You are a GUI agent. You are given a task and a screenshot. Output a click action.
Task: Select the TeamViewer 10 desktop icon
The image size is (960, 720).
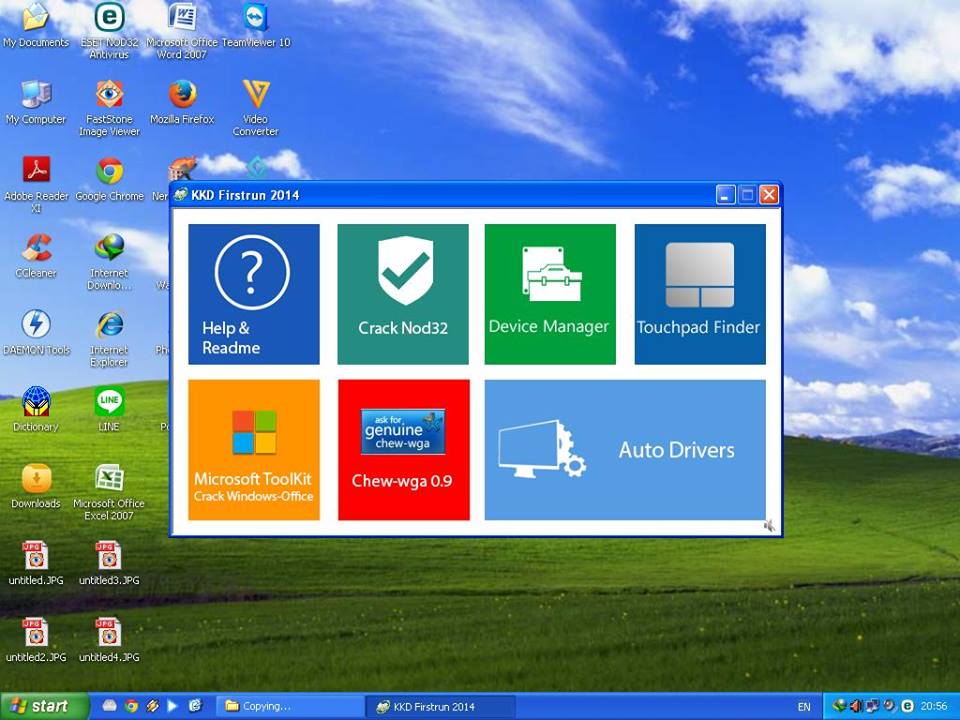pos(256,24)
